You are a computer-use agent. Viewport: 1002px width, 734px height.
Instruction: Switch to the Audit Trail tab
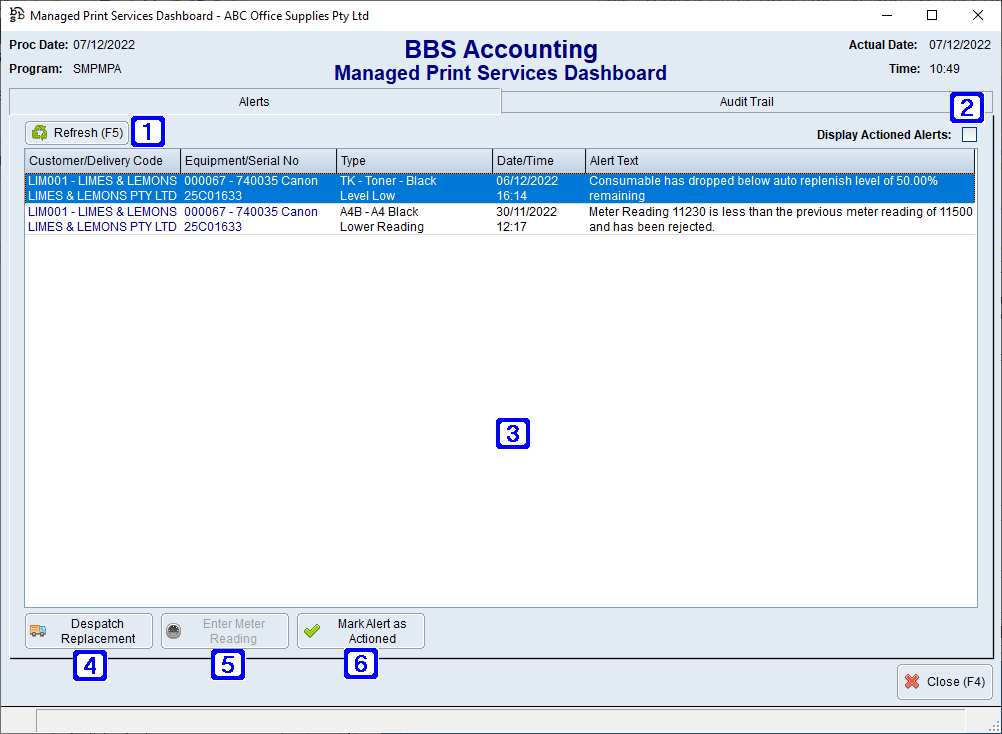(745, 101)
